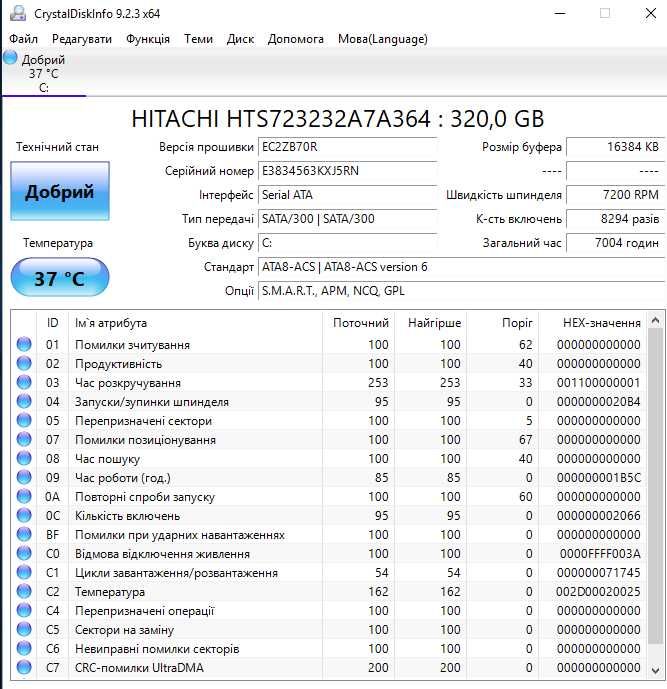Select the Помилки зчитування attribute name
The image size is (667, 689).
[132, 345]
